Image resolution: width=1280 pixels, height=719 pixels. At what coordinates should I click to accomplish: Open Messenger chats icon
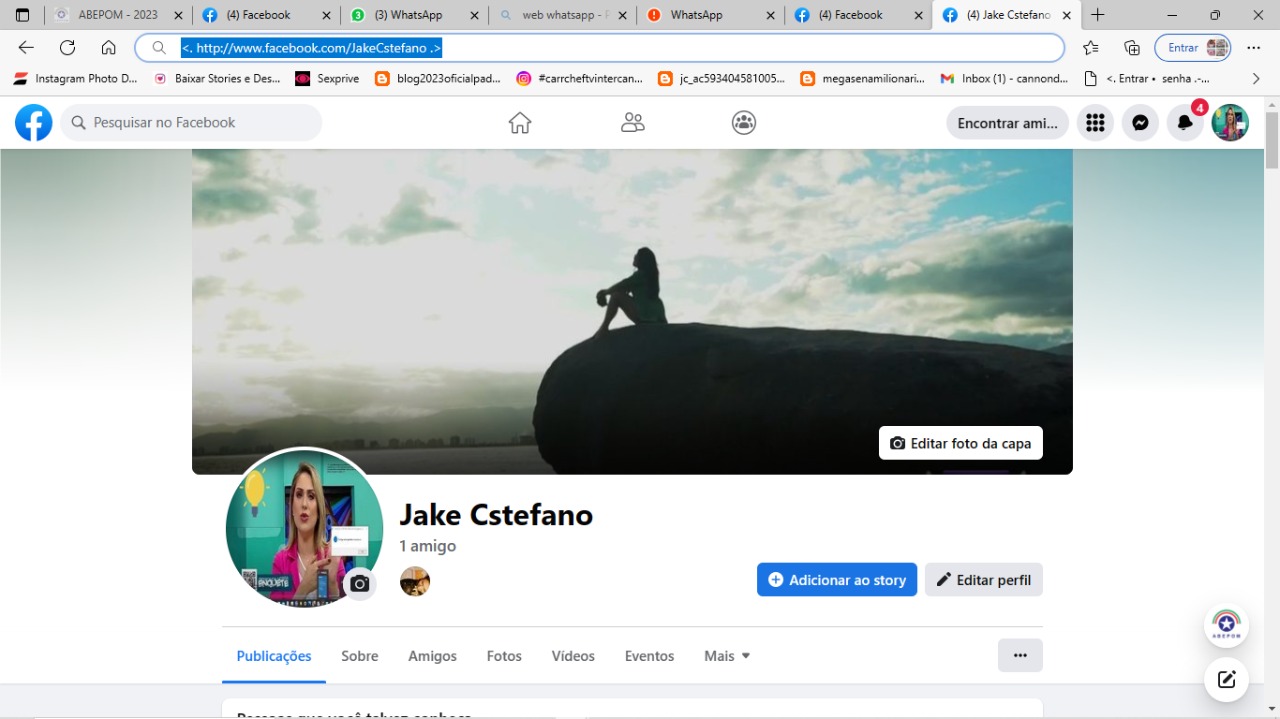pyautogui.click(x=1140, y=123)
